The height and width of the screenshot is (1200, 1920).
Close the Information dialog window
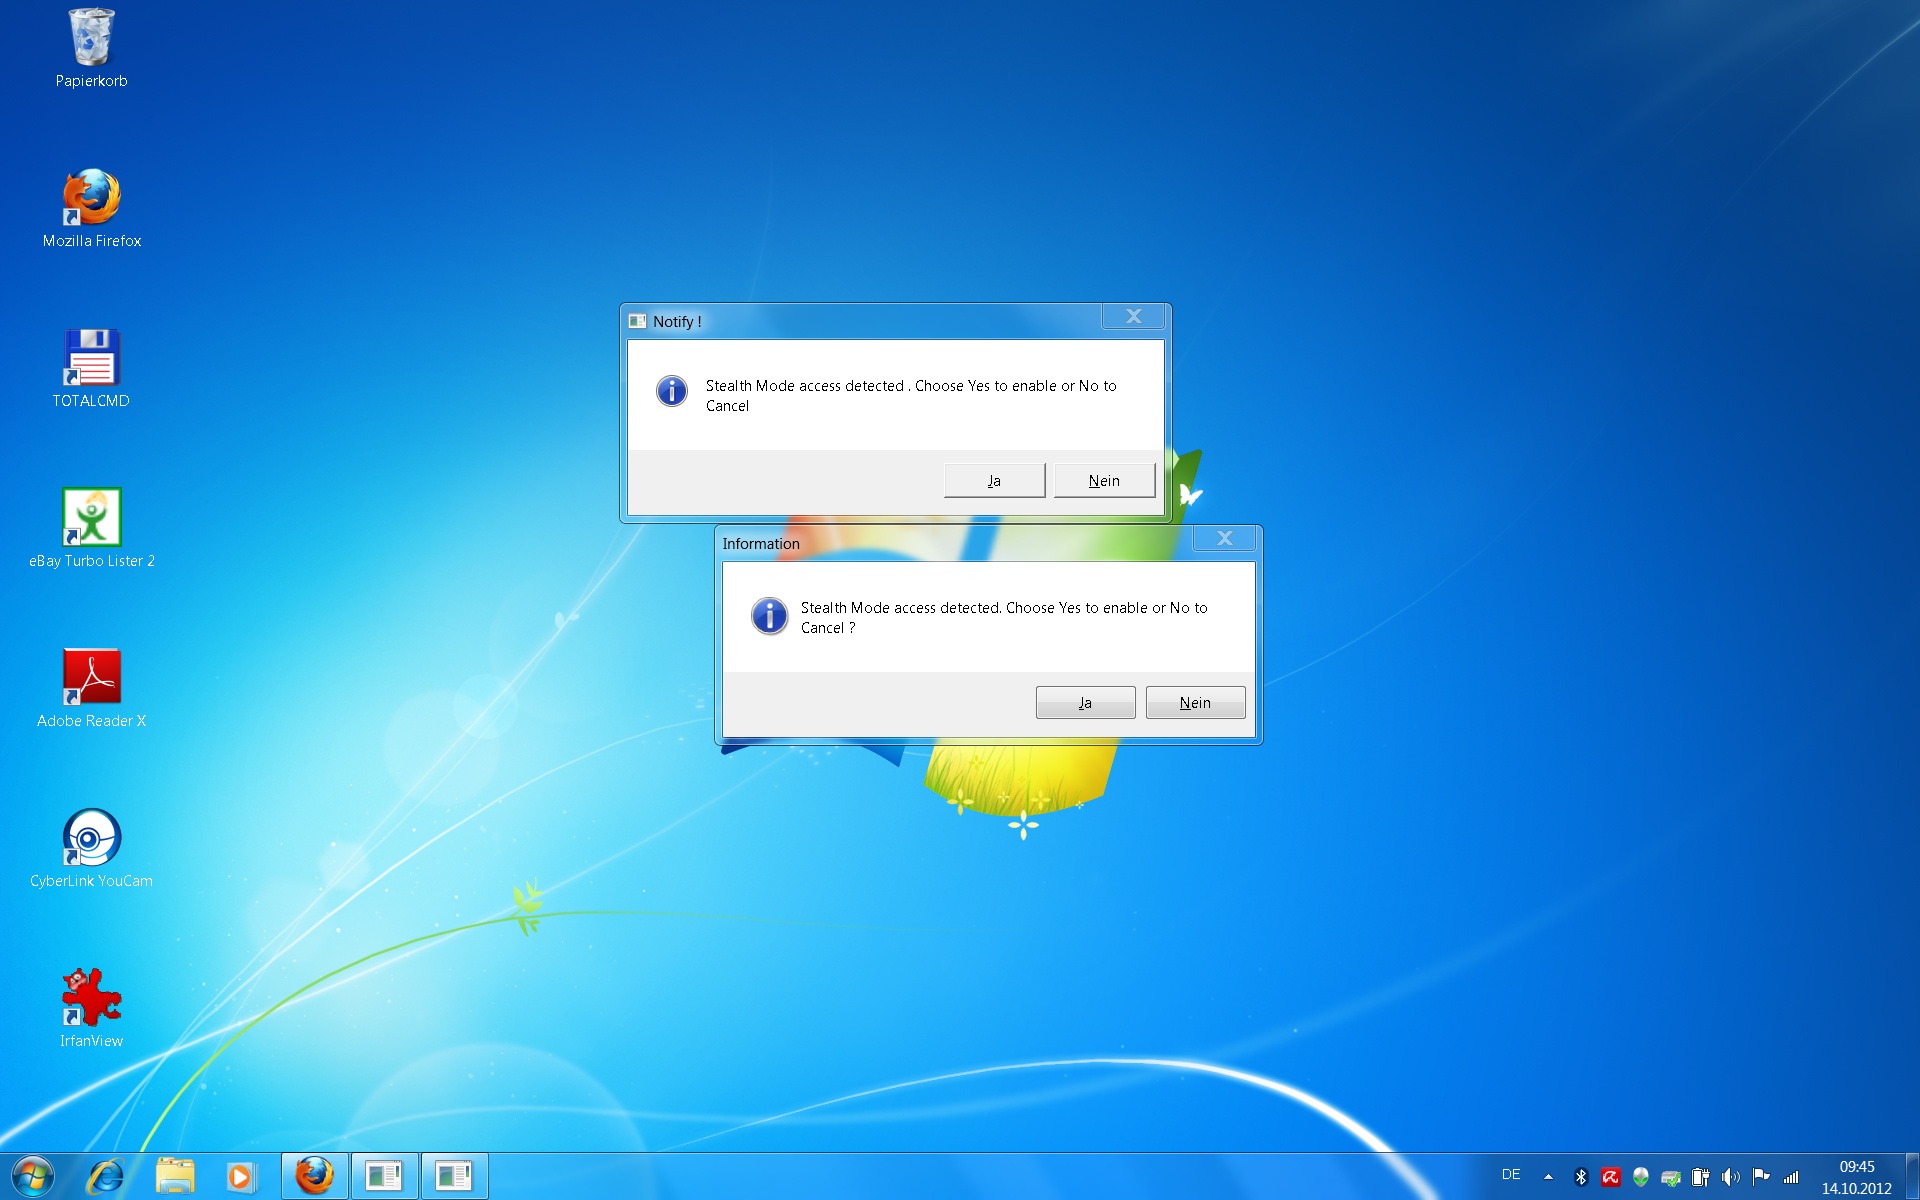coord(1224,538)
